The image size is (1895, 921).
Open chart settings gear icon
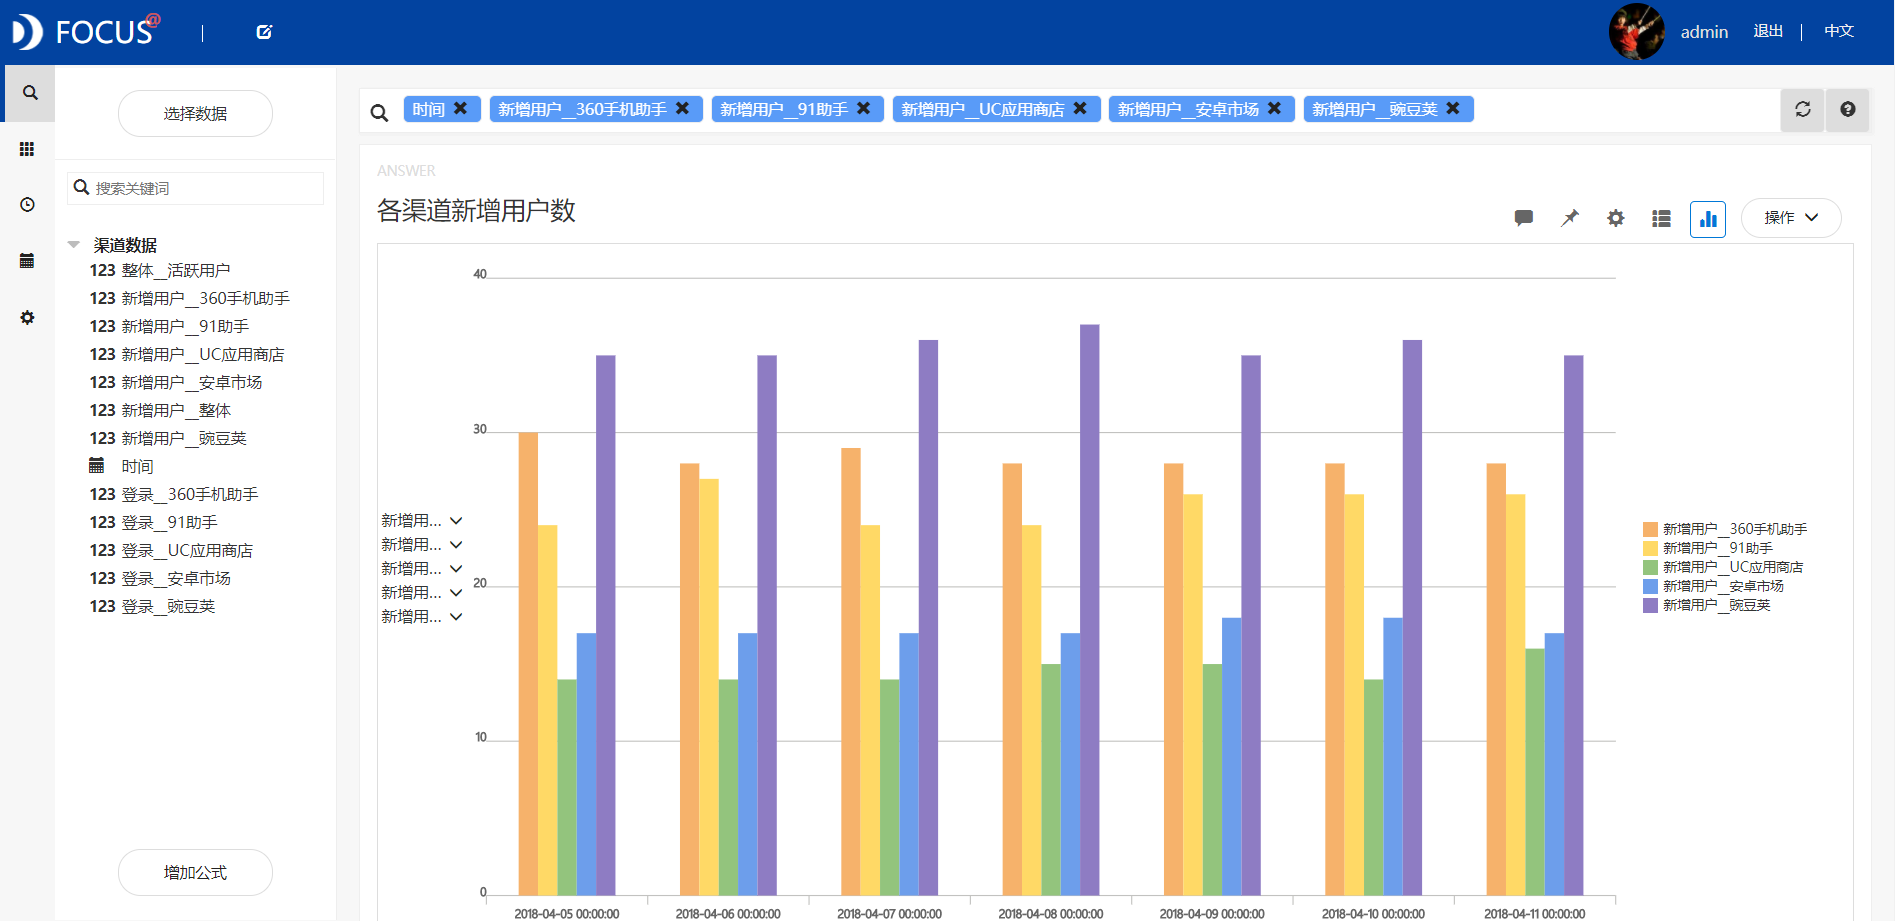click(x=1615, y=218)
